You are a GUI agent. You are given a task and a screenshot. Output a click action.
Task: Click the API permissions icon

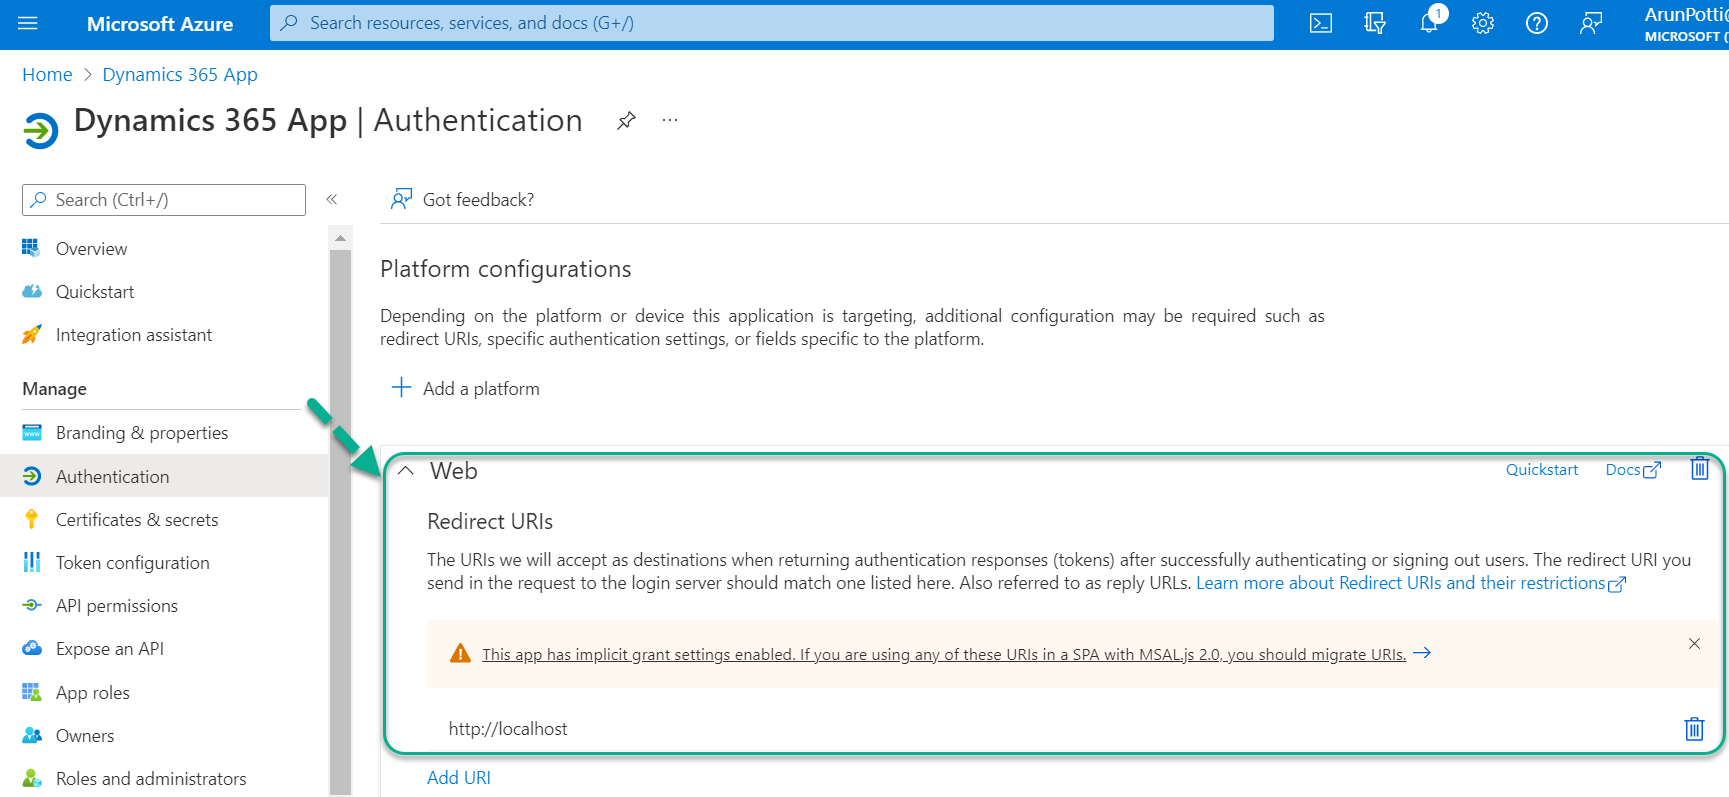point(32,605)
